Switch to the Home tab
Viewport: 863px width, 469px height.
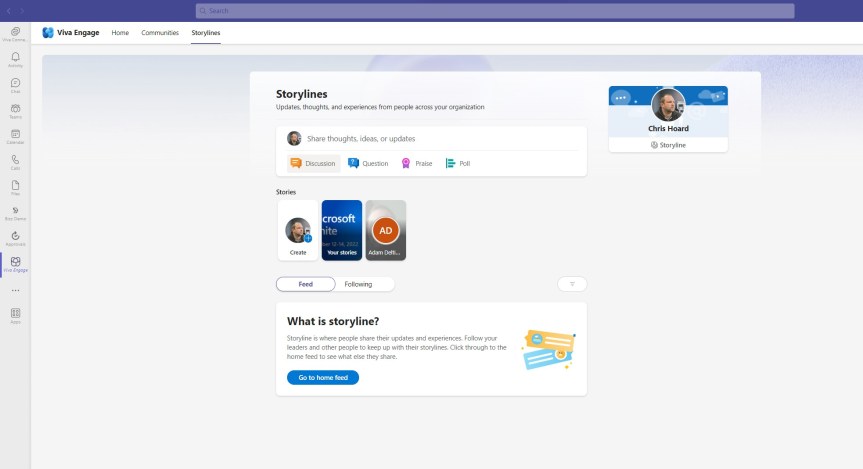pyautogui.click(x=120, y=32)
